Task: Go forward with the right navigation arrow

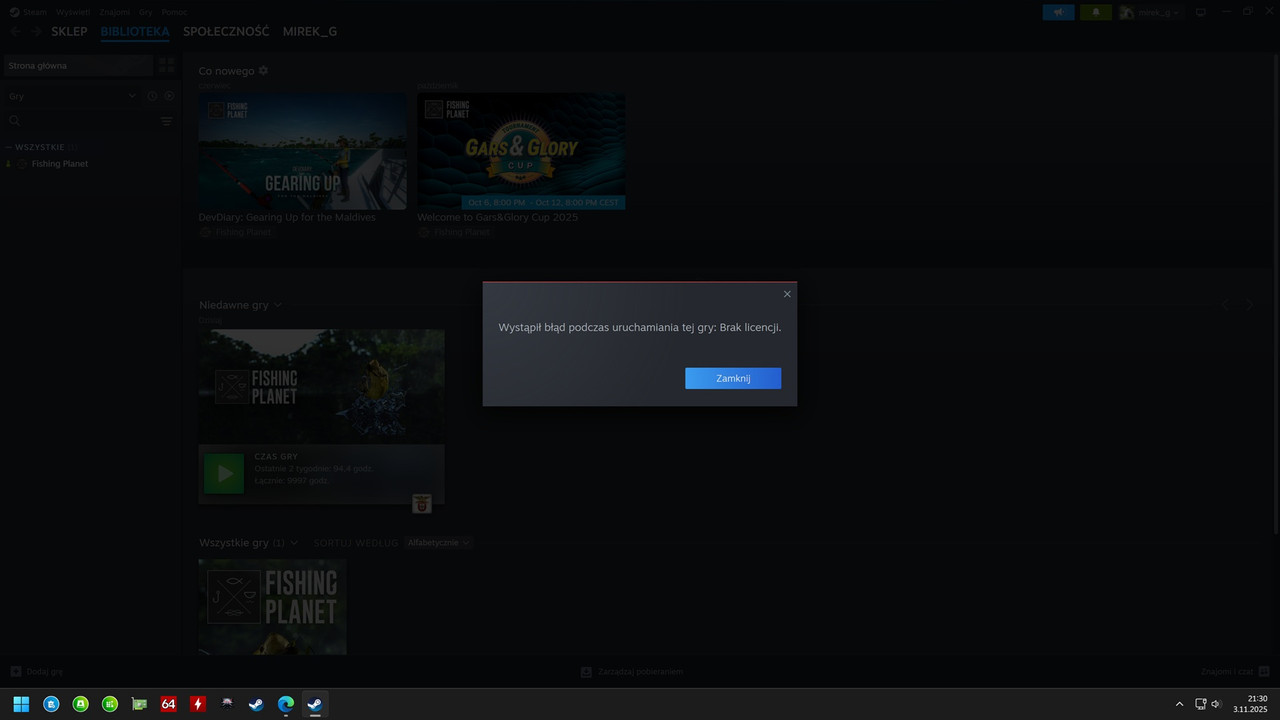Action: tap(36, 32)
